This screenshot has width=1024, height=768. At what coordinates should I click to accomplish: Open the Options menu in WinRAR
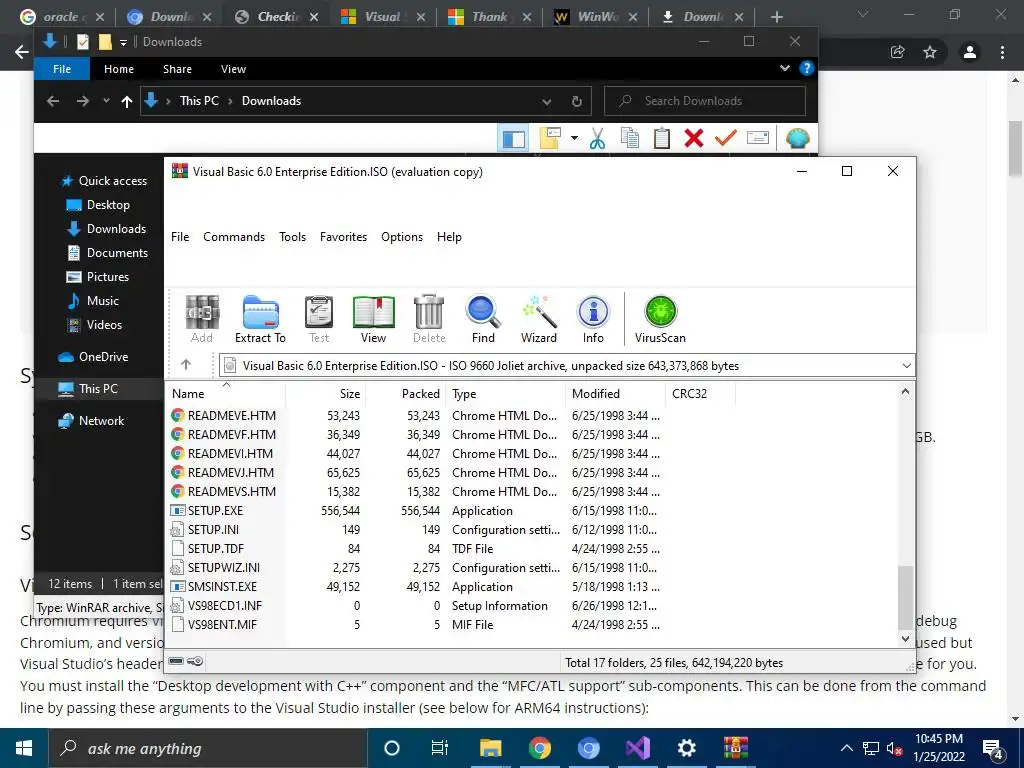[402, 237]
